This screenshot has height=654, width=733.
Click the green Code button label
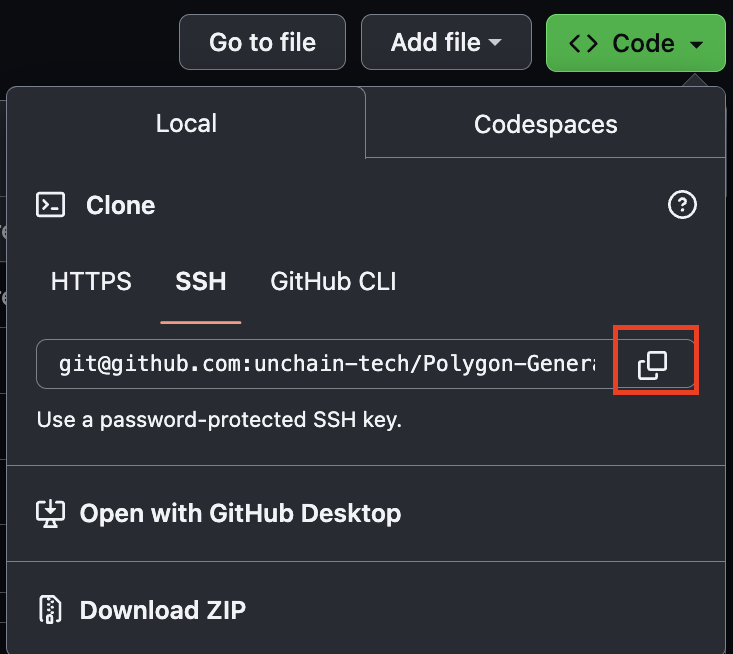coord(643,43)
